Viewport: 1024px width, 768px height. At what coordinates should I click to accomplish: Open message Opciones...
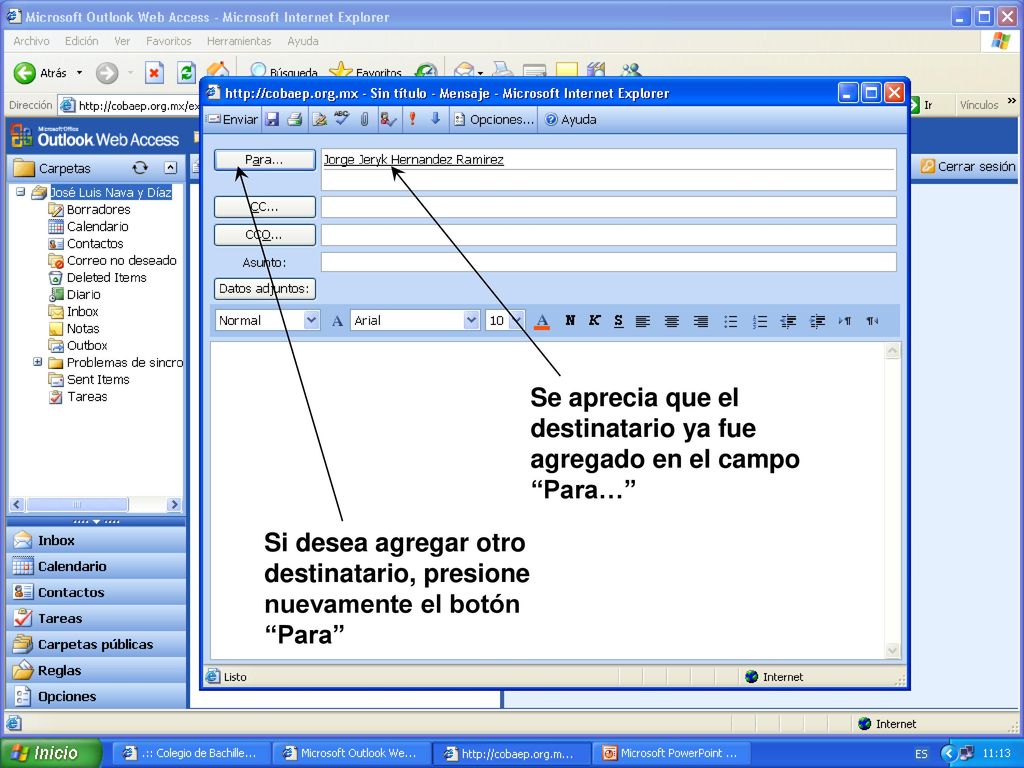point(494,120)
